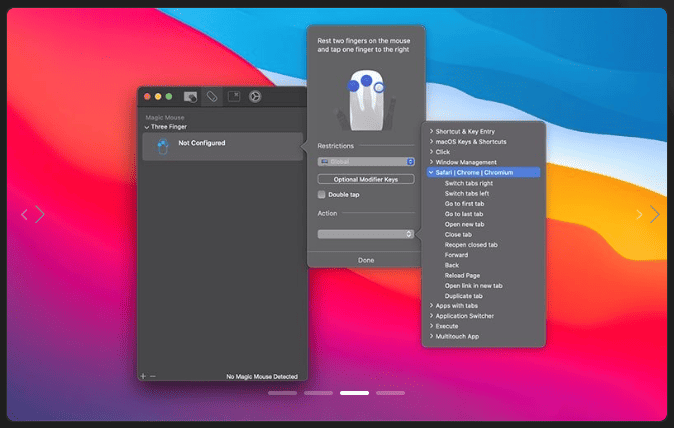Select the Not Configured gesture row
Screen dimensions: 674x428
pyautogui.click(x=223, y=147)
